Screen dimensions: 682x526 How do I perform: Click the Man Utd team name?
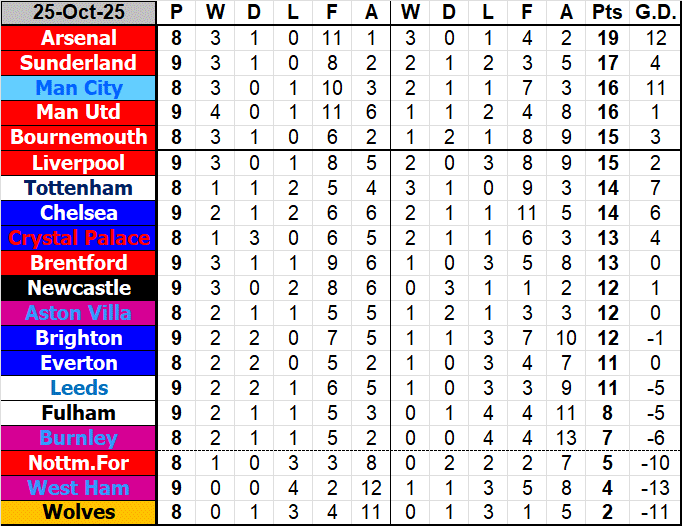(x=79, y=113)
